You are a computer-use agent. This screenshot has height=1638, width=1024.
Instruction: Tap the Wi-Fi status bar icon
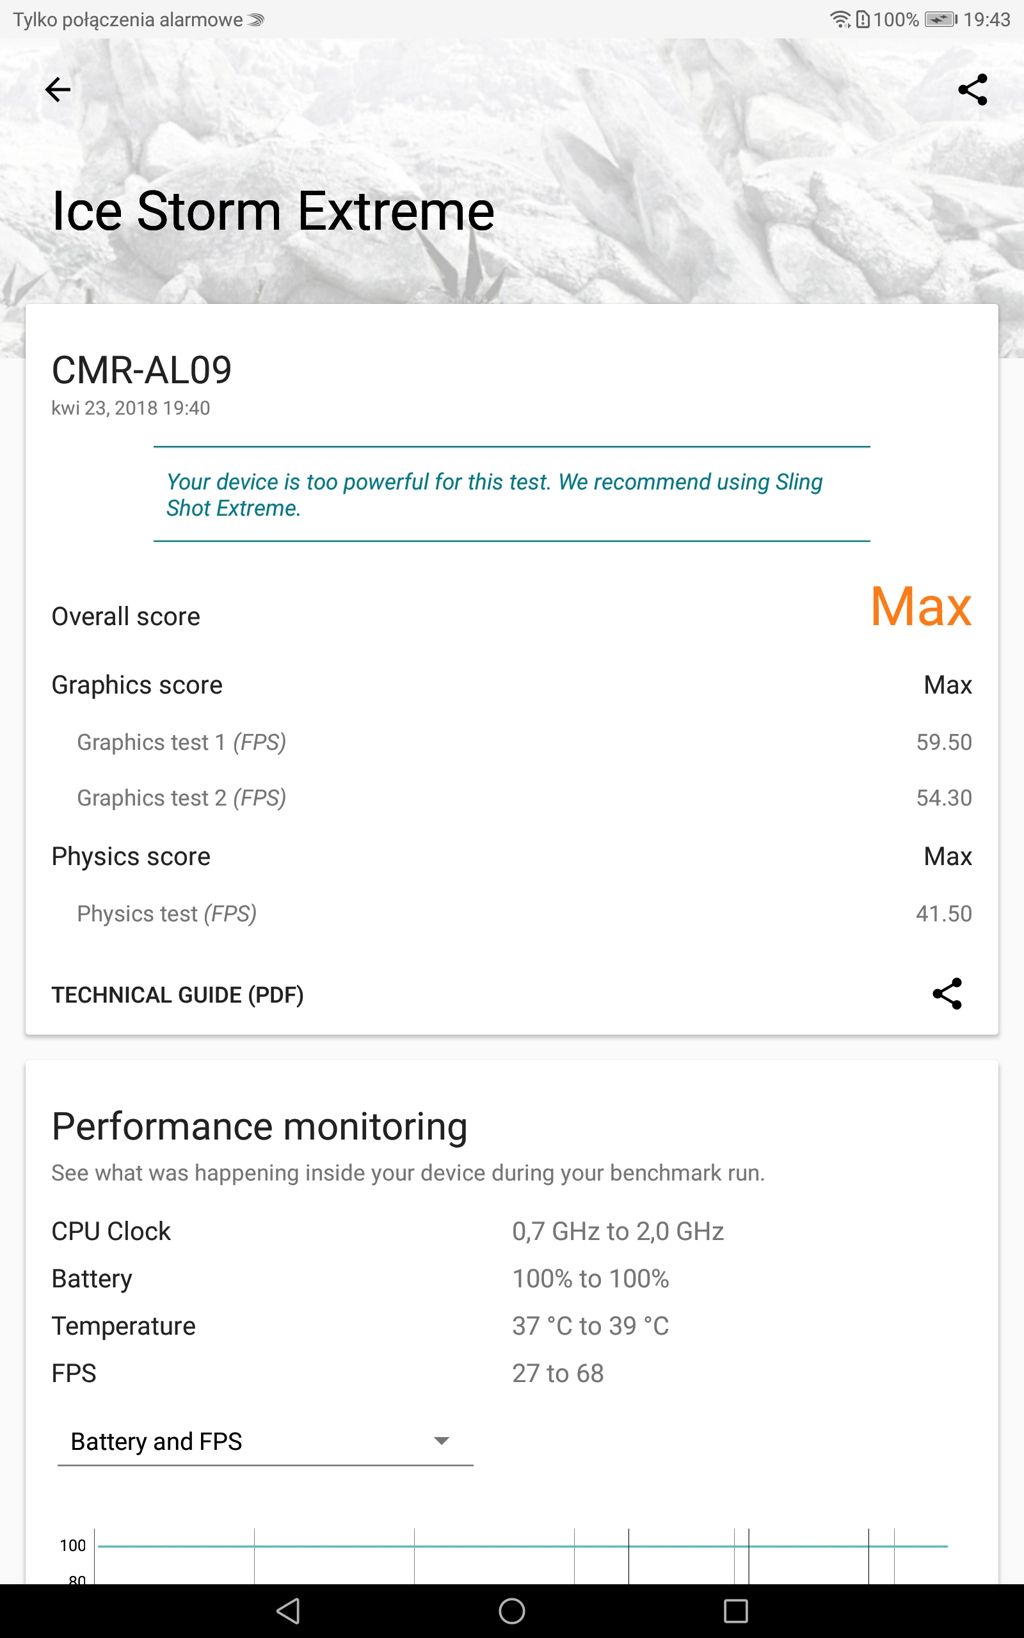(840, 19)
